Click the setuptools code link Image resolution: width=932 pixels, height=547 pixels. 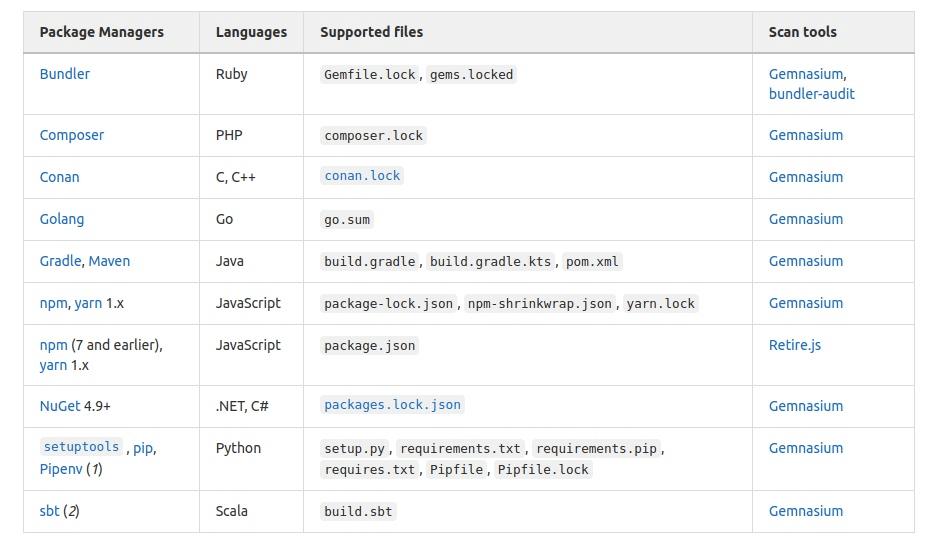(81, 447)
